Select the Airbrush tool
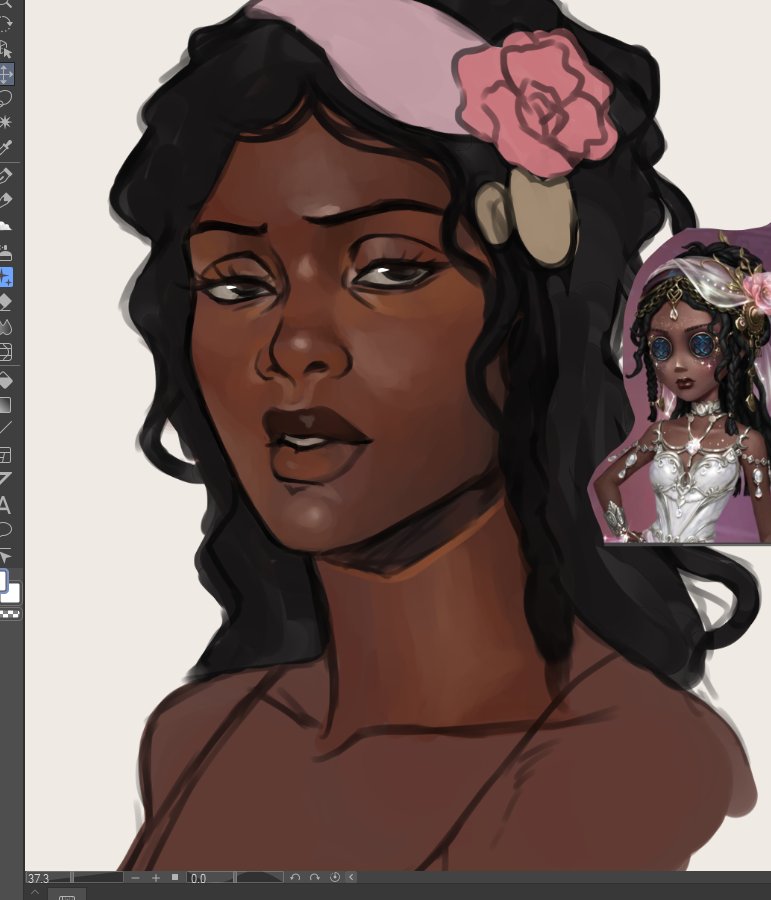The height and width of the screenshot is (900, 771). click(x=5, y=252)
